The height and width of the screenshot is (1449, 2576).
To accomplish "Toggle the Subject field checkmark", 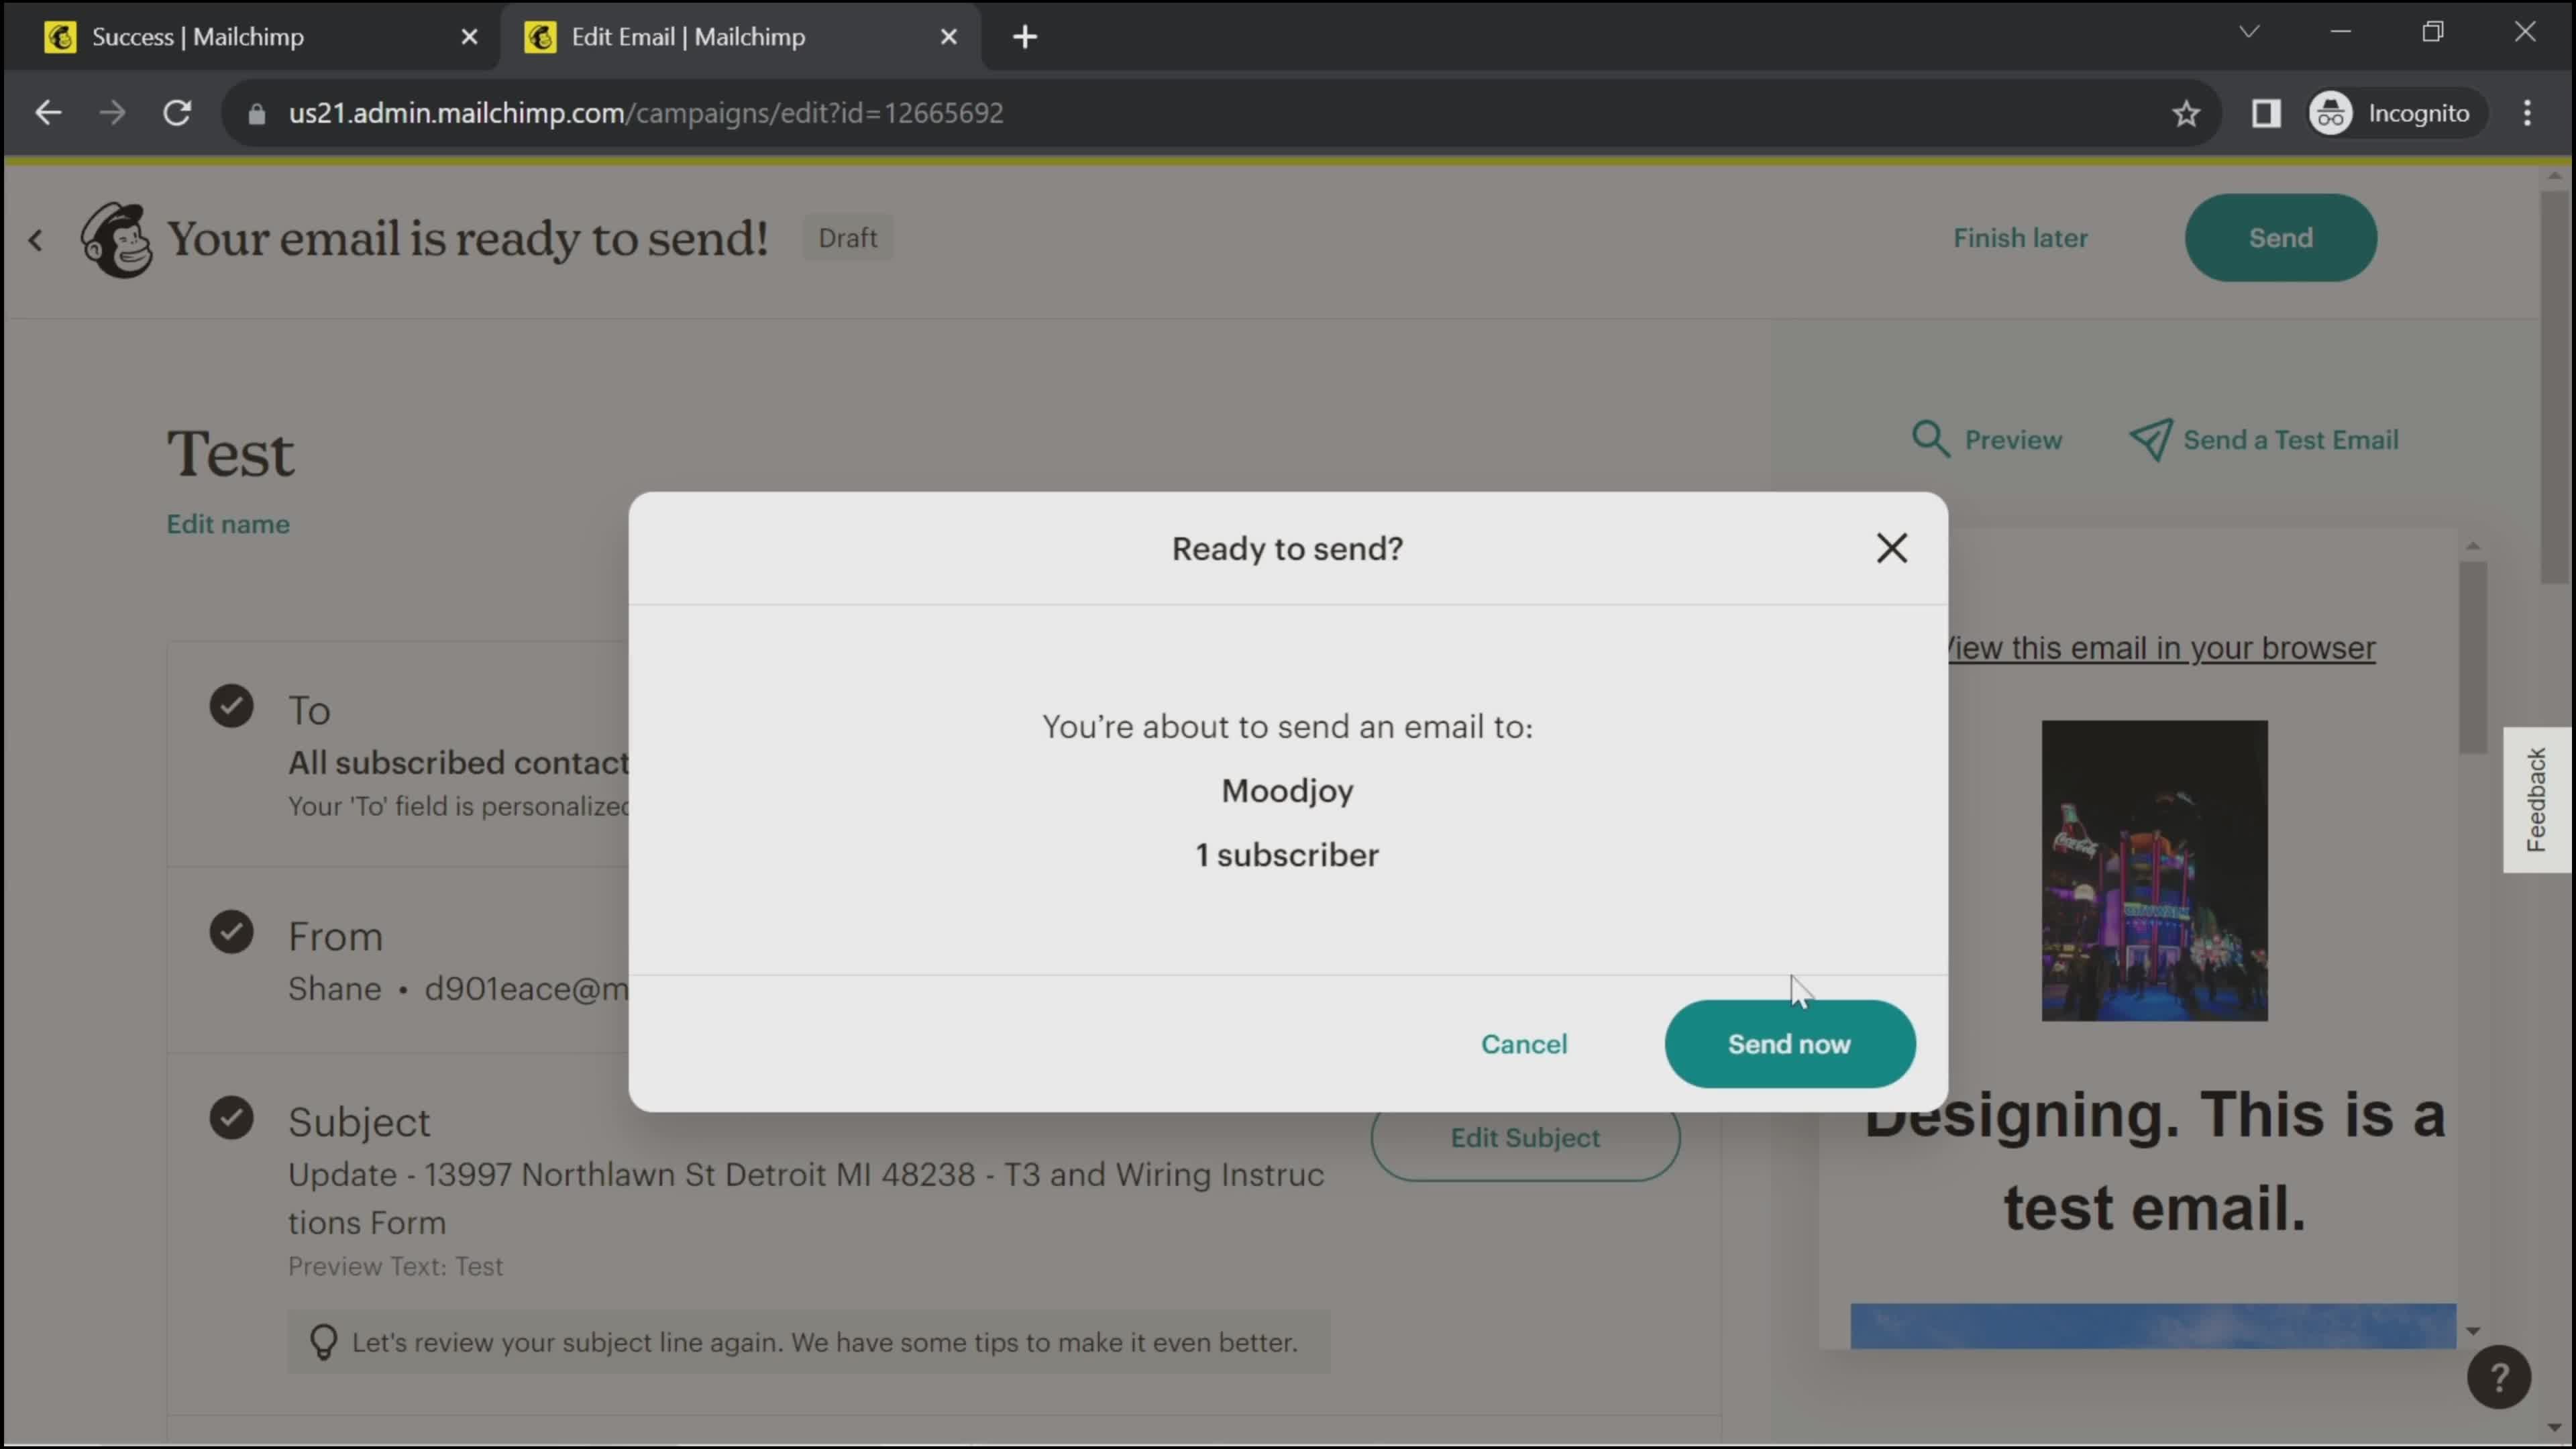I will pos(231,1120).
